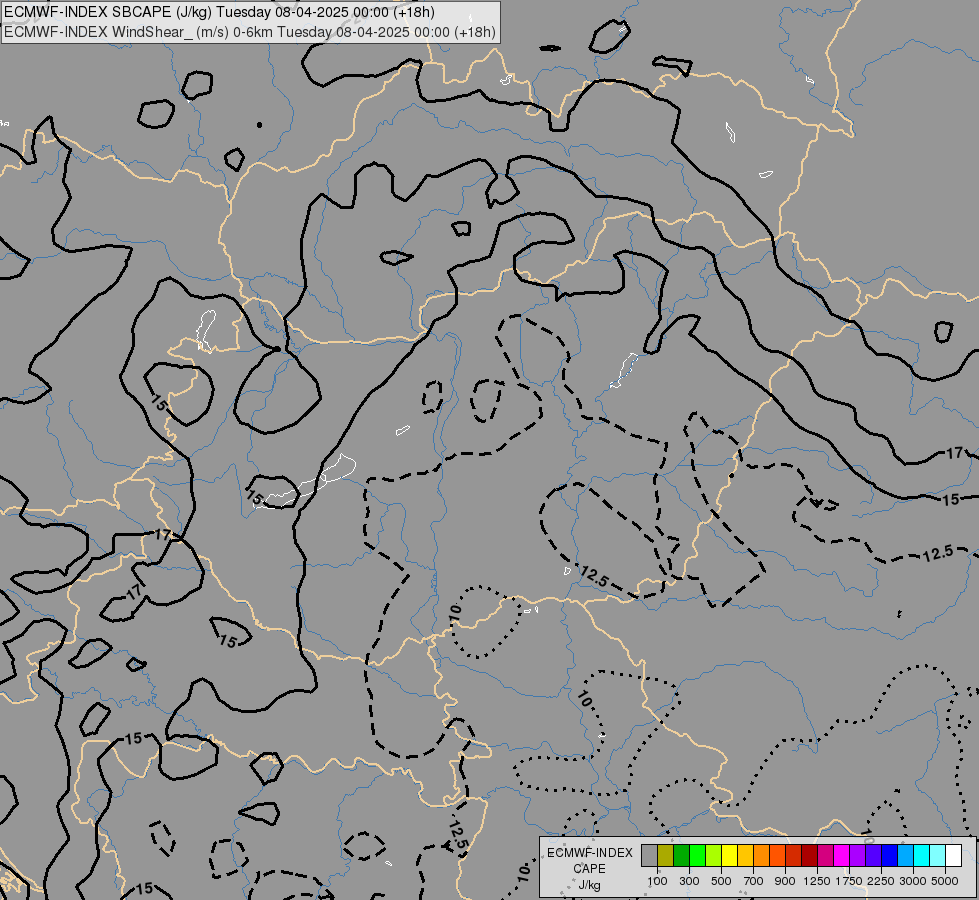The width and height of the screenshot is (979, 900).
Task: Click the legend value 500
Action: (721, 881)
